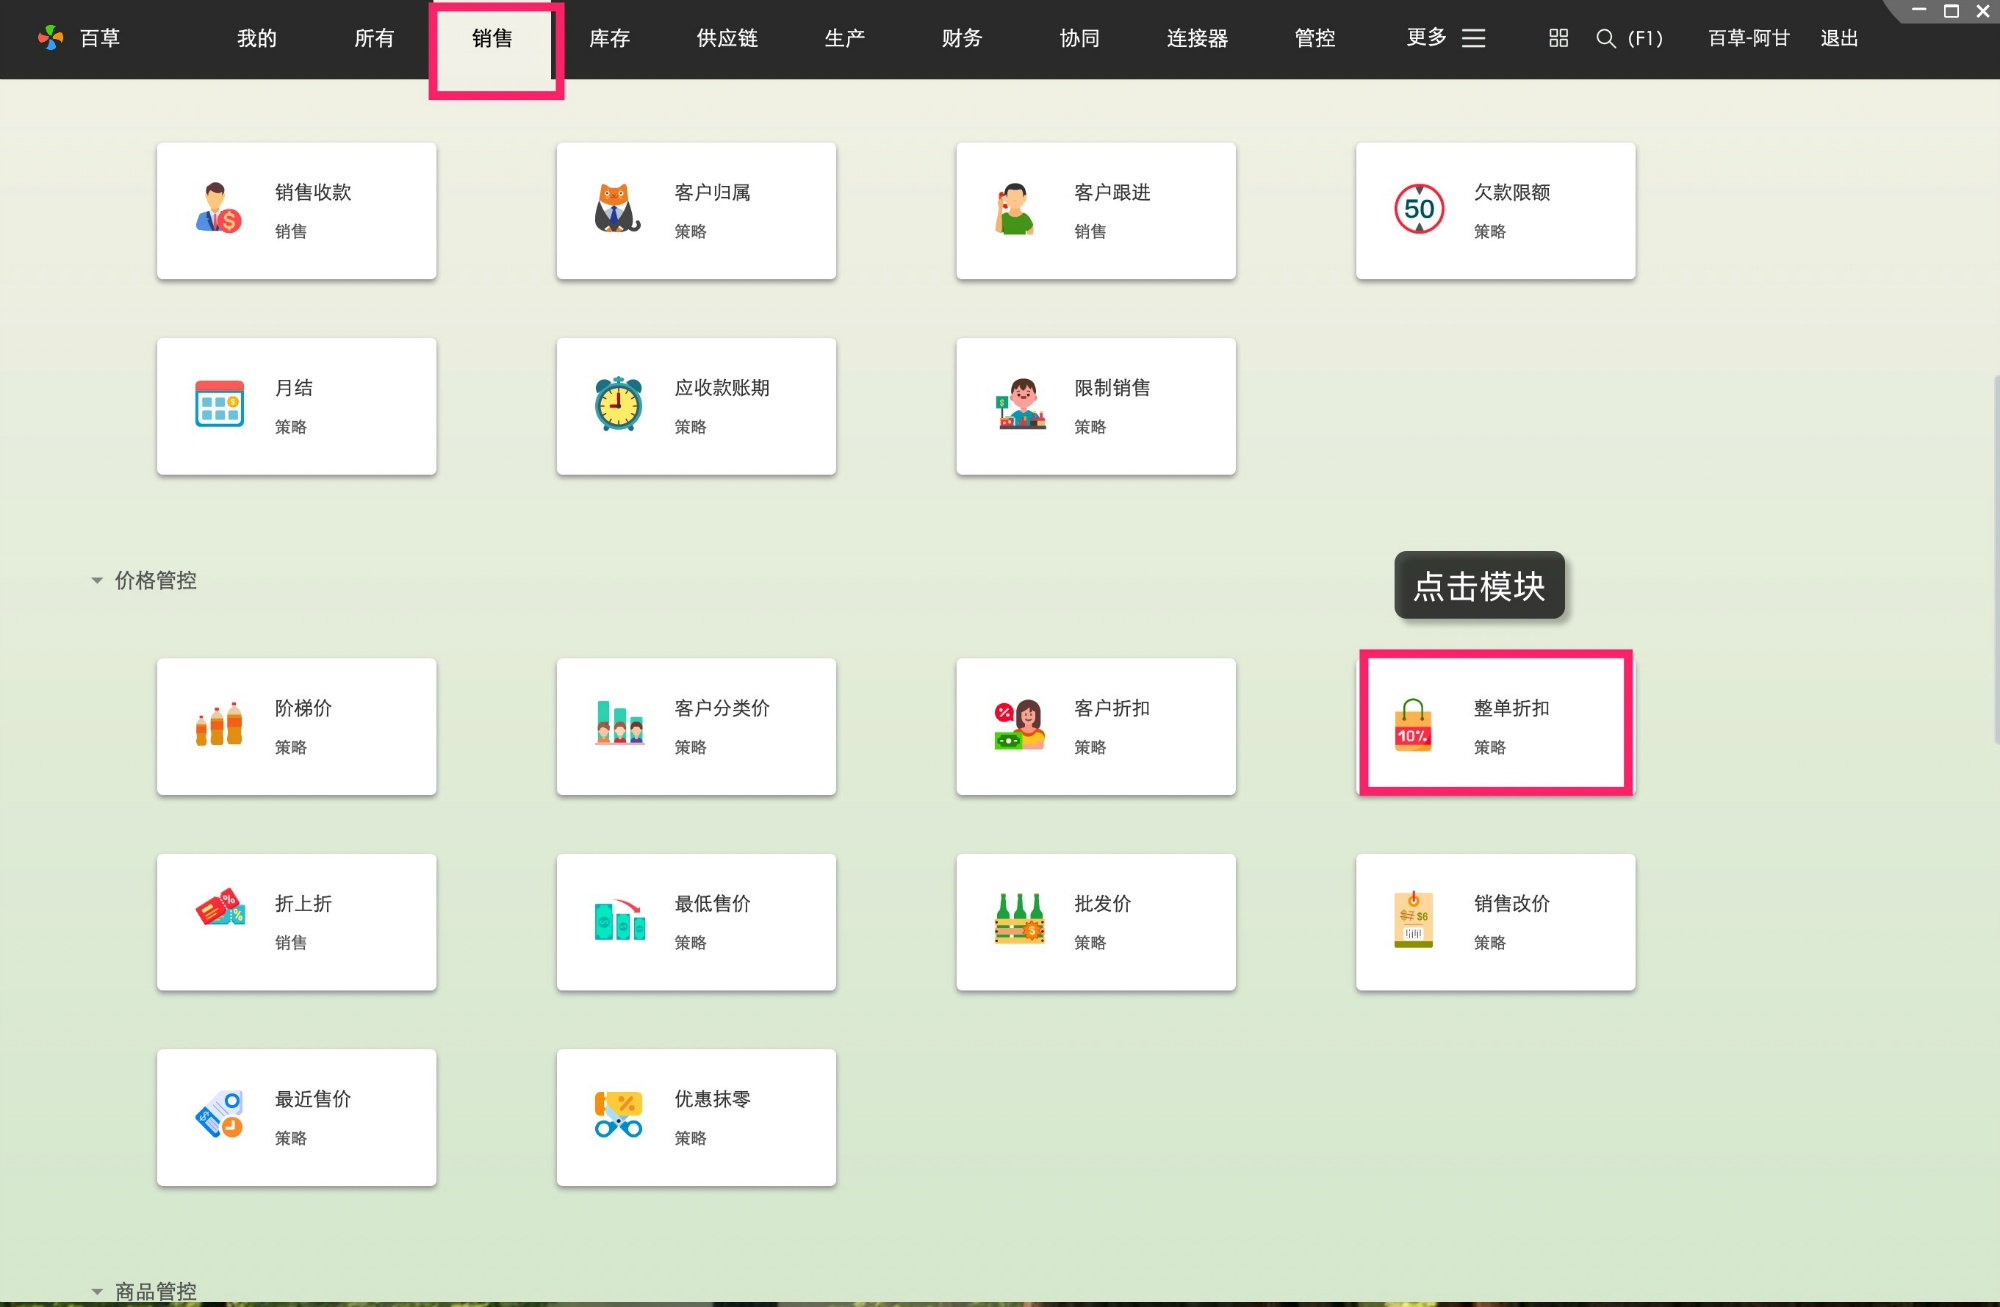The image size is (2000, 1307).
Task: Click the apps grid icon near search
Action: 1556,38
